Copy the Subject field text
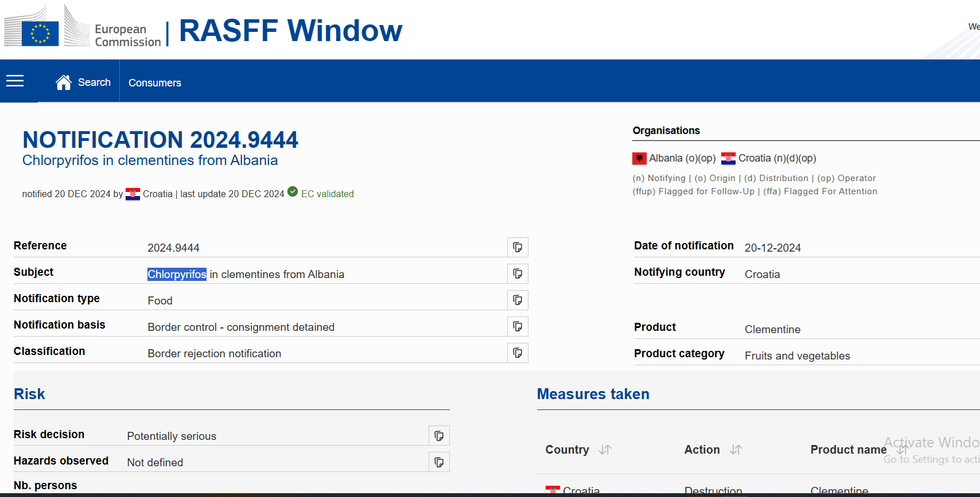This screenshot has width=980, height=497. (517, 273)
